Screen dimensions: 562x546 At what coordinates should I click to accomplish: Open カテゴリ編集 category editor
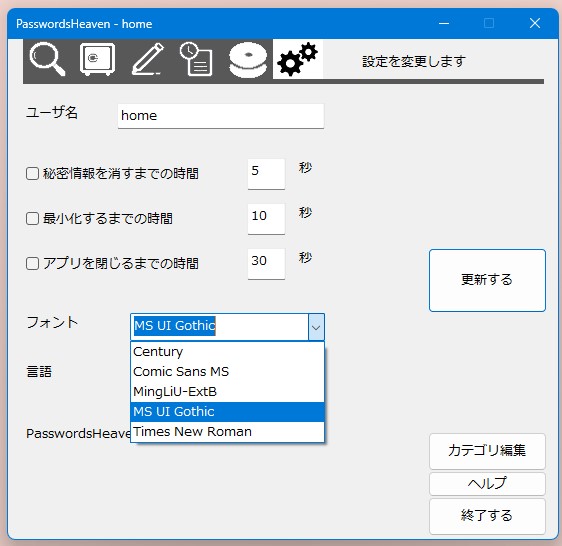tap(487, 451)
